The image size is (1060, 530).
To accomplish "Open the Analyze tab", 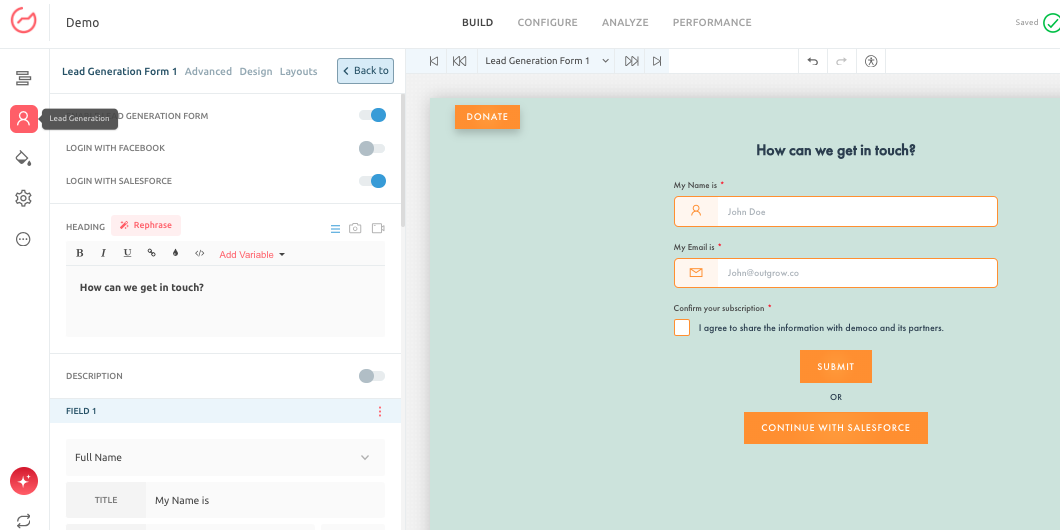I will tap(625, 22).
